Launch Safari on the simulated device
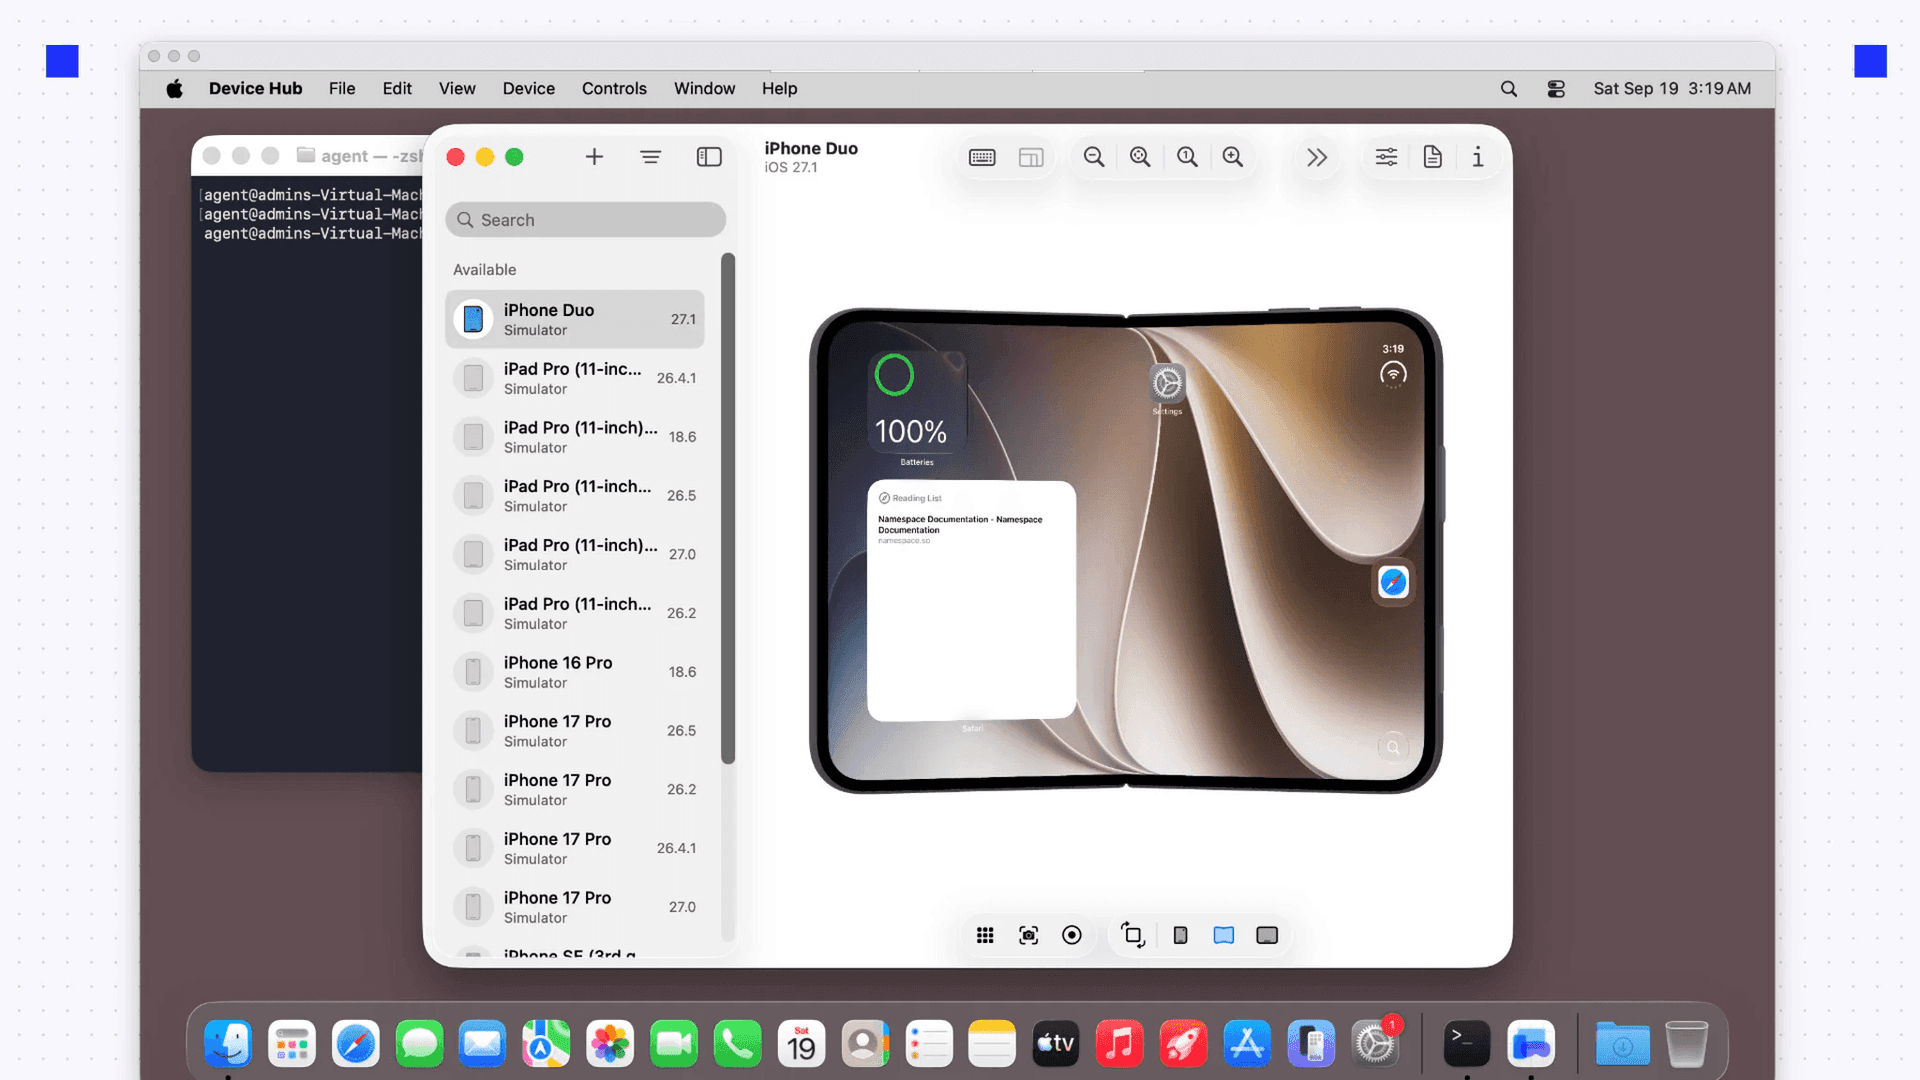1920x1080 pixels. tap(1393, 582)
